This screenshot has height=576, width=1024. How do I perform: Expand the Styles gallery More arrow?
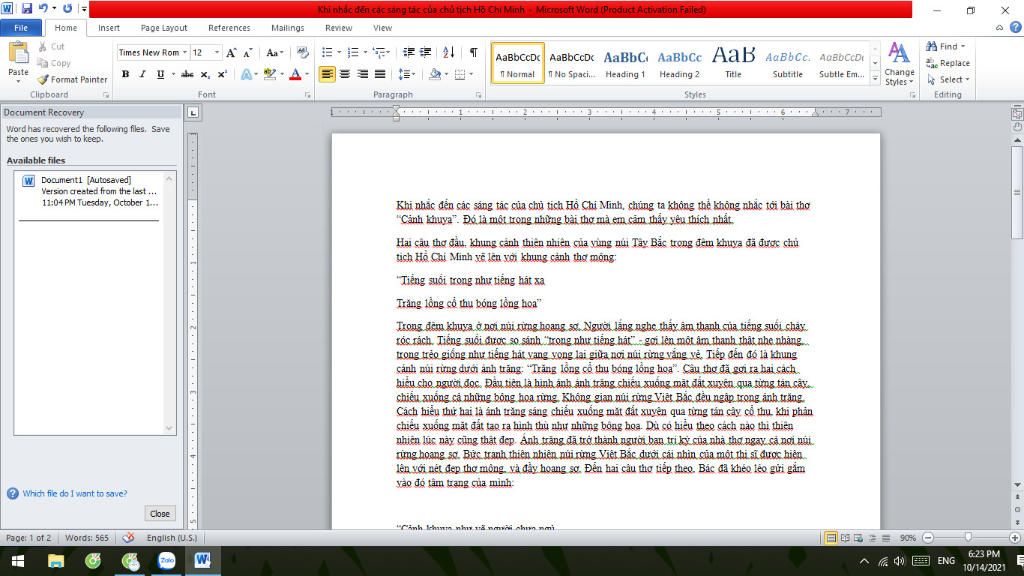(875, 78)
